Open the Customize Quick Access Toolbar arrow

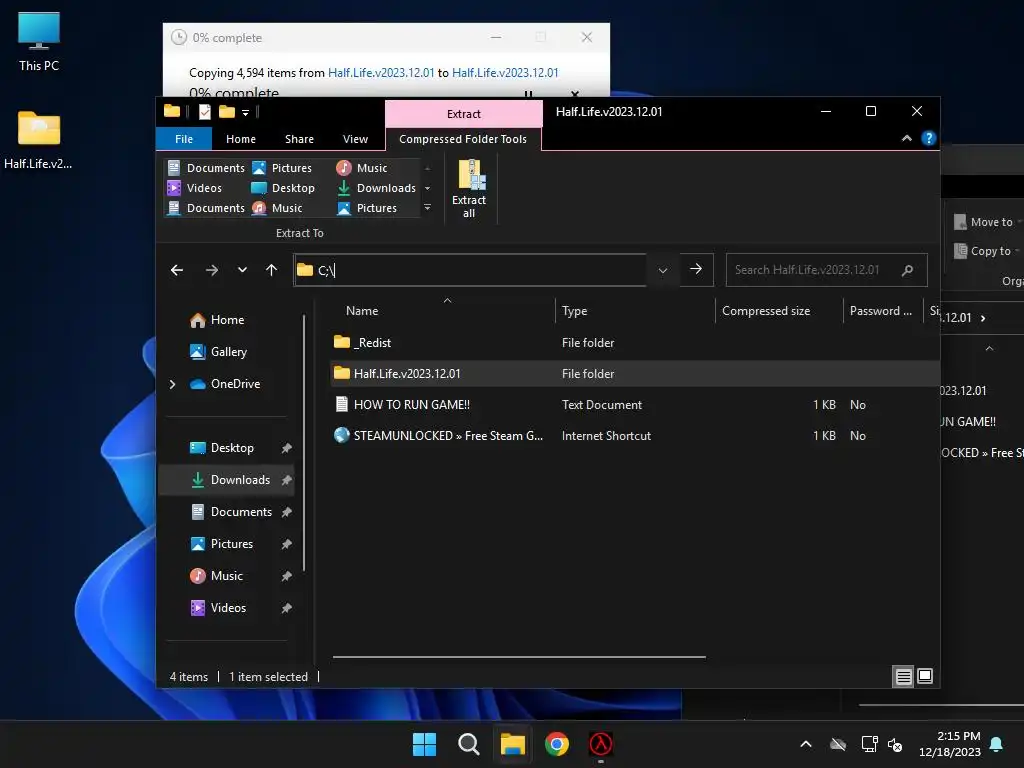[x=246, y=112]
